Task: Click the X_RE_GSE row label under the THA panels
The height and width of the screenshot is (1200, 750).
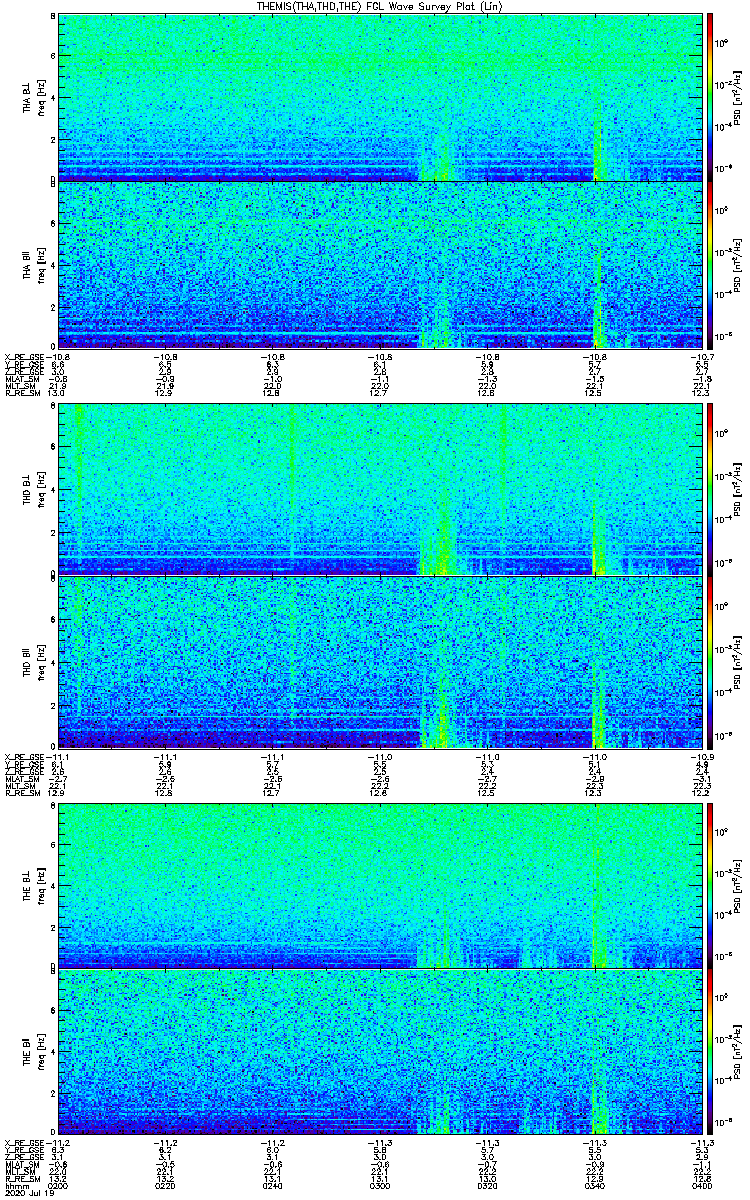Action: click(24, 357)
